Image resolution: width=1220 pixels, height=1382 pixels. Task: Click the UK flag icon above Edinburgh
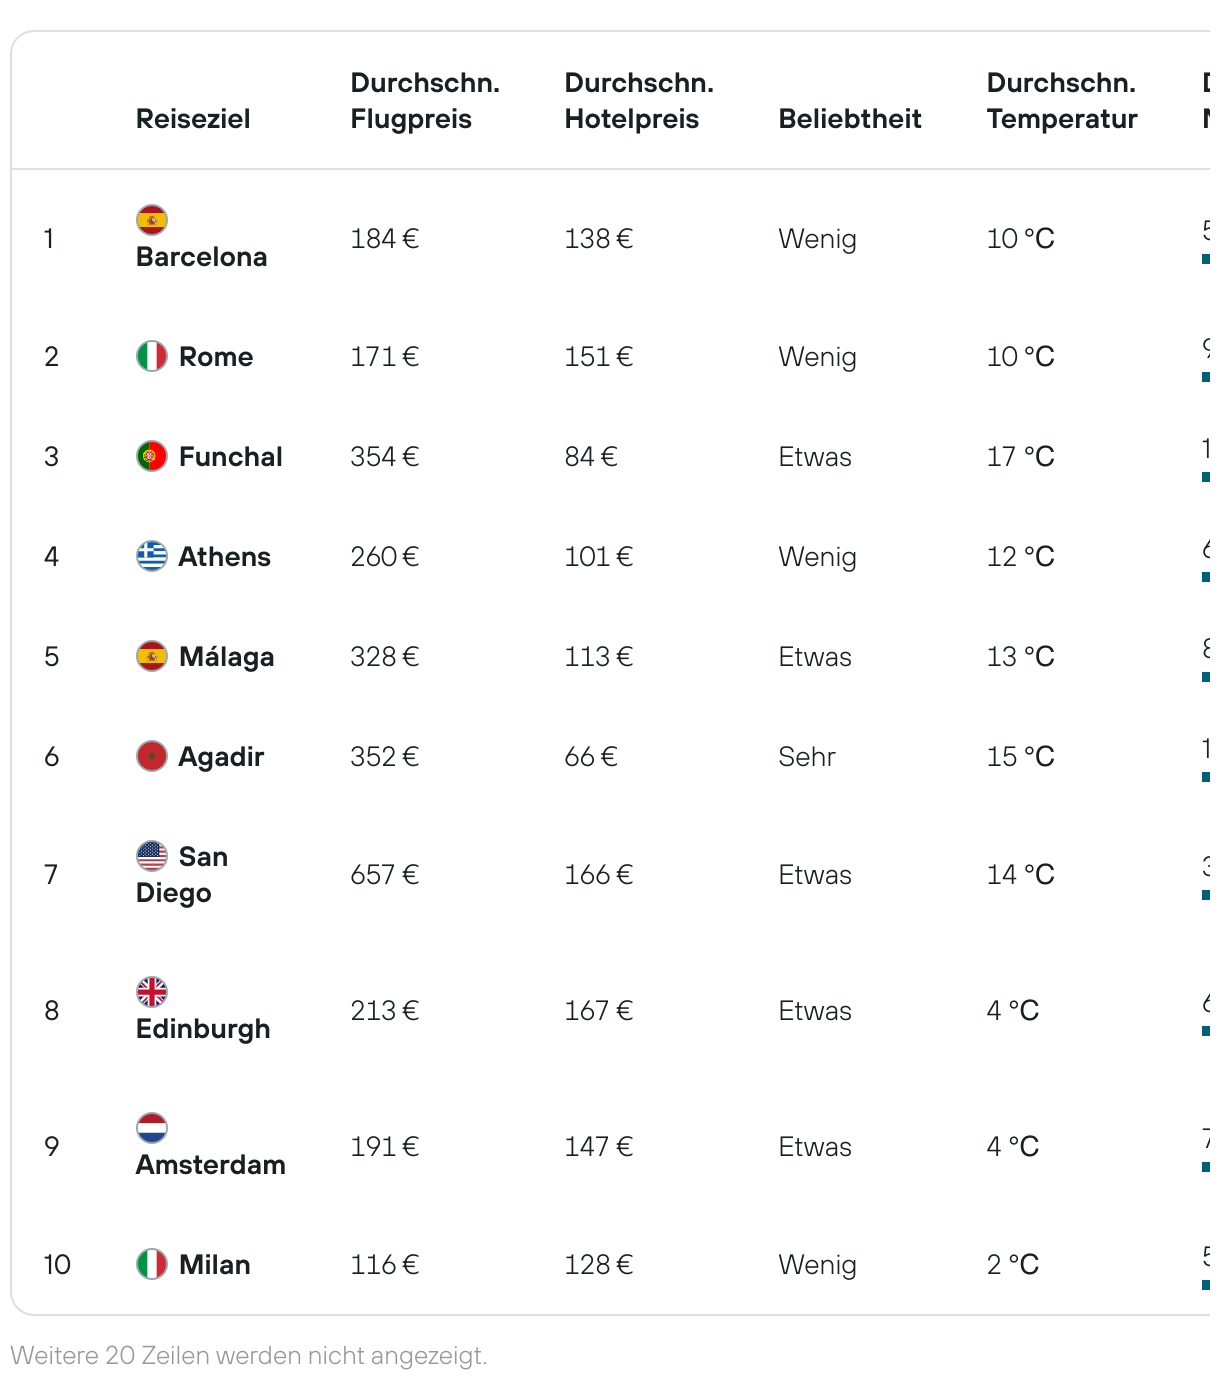click(152, 992)
